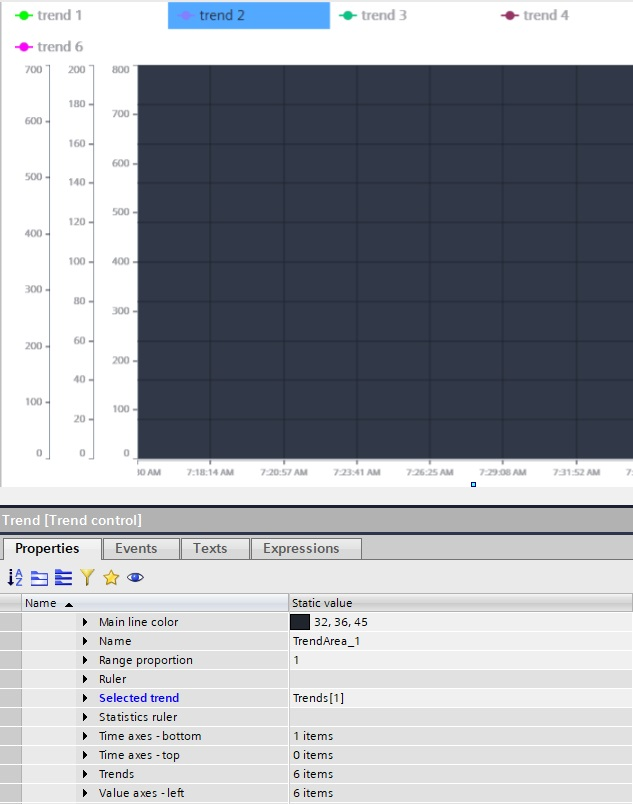Click the Selected trend label text
The image size is (633, 804).
(139, 698)
